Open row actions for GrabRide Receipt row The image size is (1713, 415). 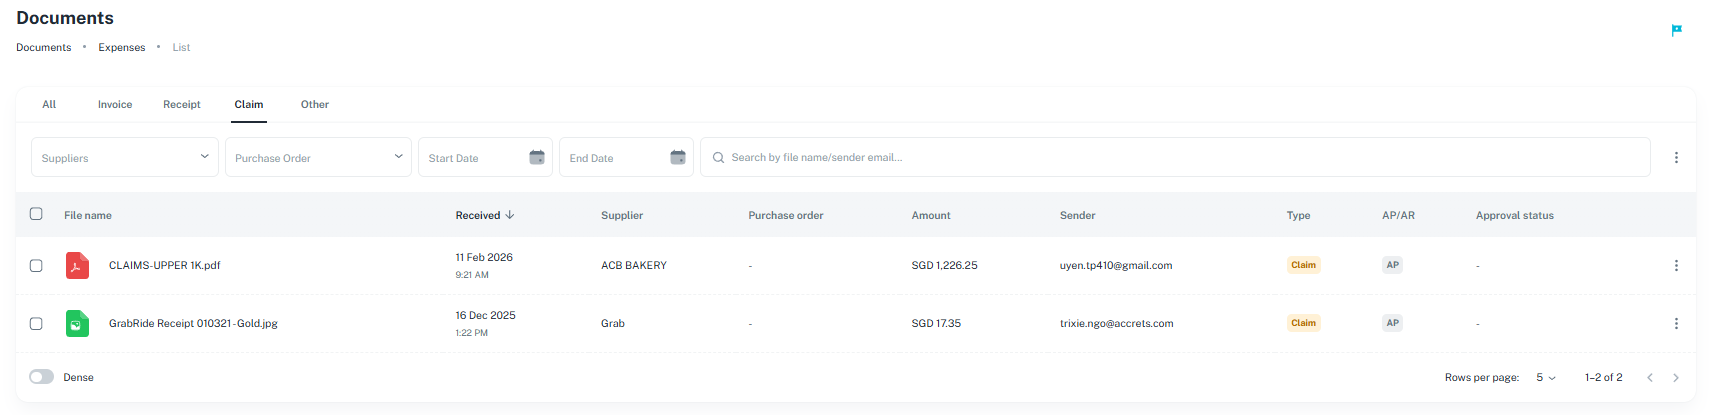[x=1676, y=323]
